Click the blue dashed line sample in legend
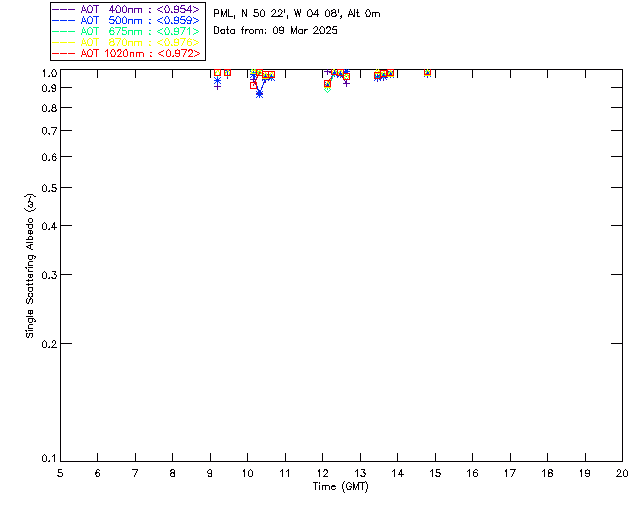640x512 pixels. click(x=64, y=20)
